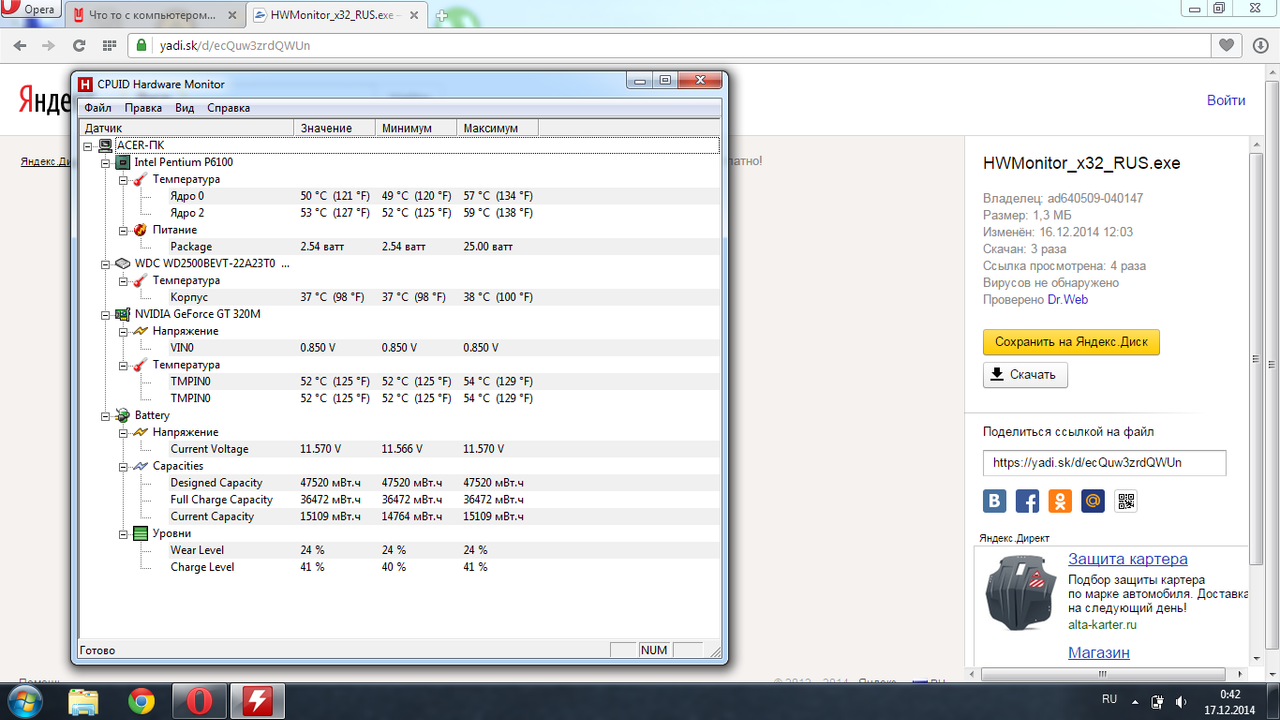Click the Facebook share icon
This screenshot has height=720, width=1280.
click(x=1027, y=501)
